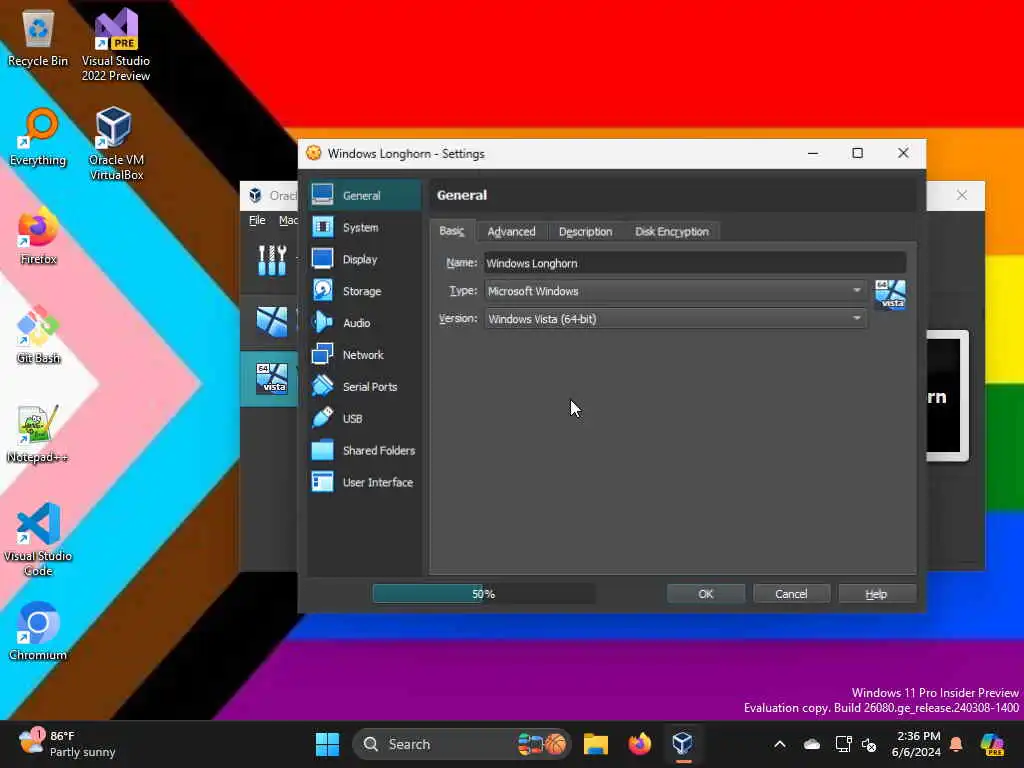Click the Cancel button

[792, 594]
